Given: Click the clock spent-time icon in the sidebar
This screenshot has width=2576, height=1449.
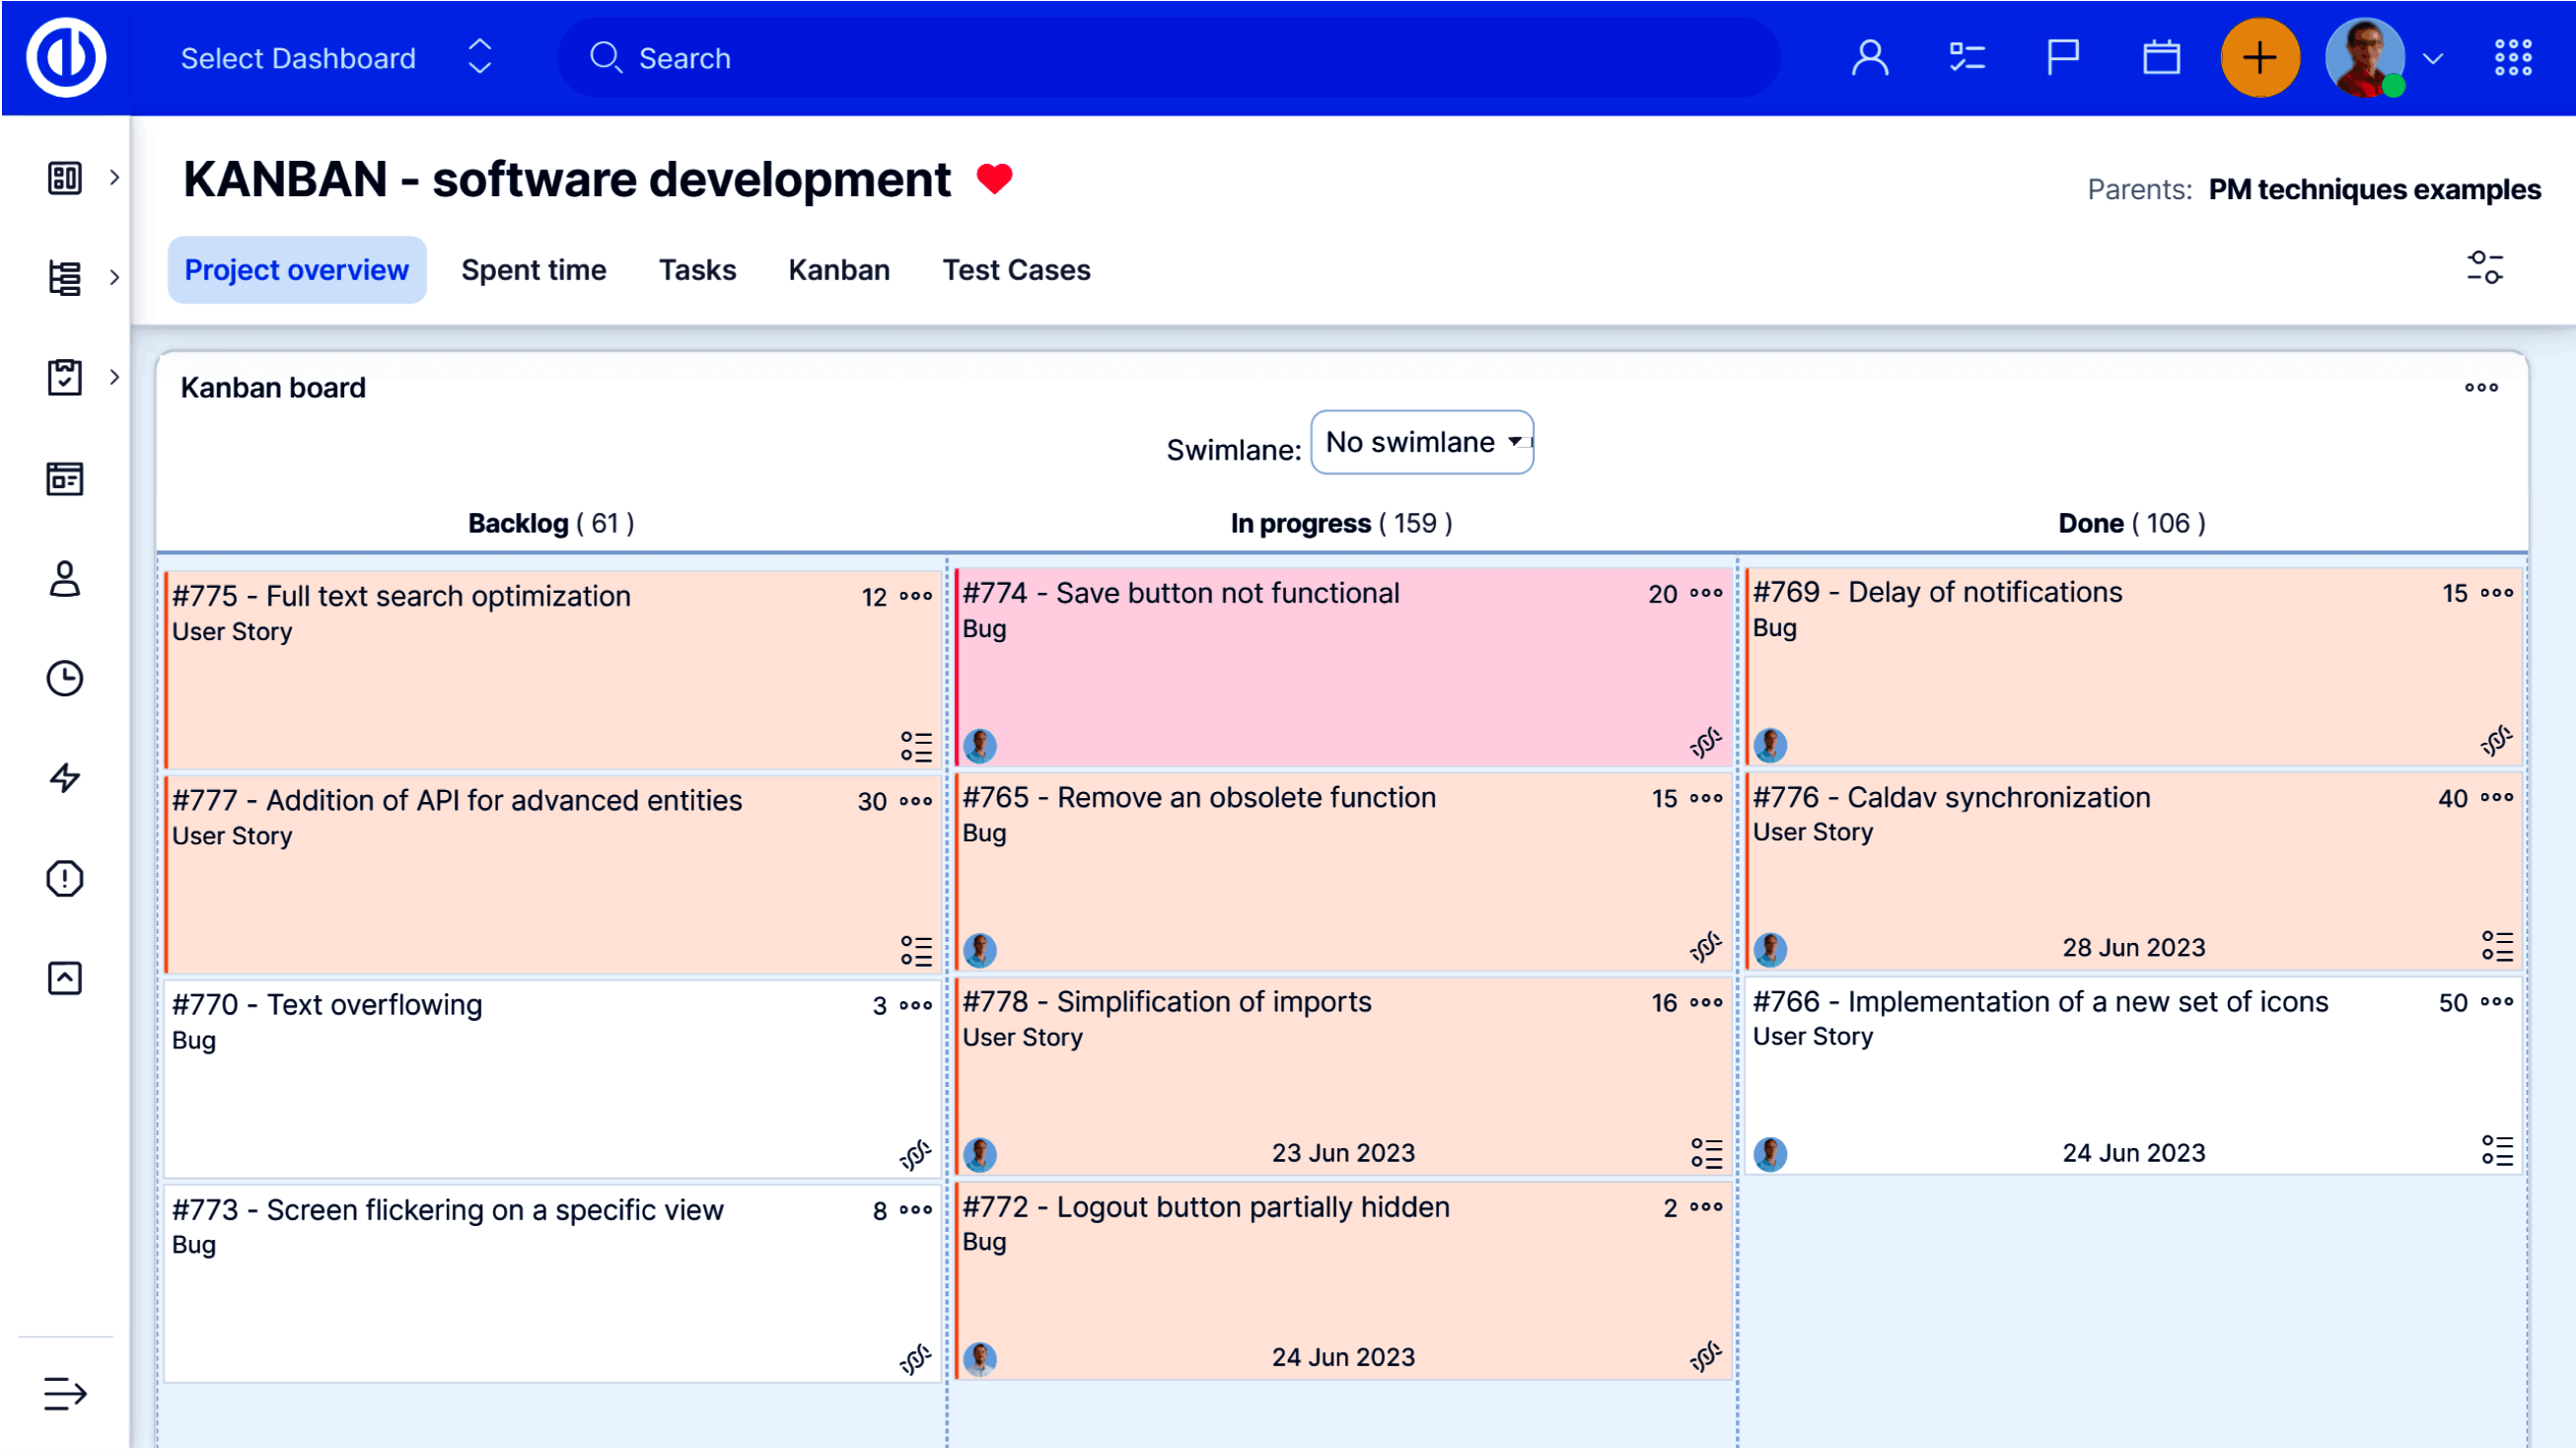Looking at the screenshot, I should coord(64,678).
